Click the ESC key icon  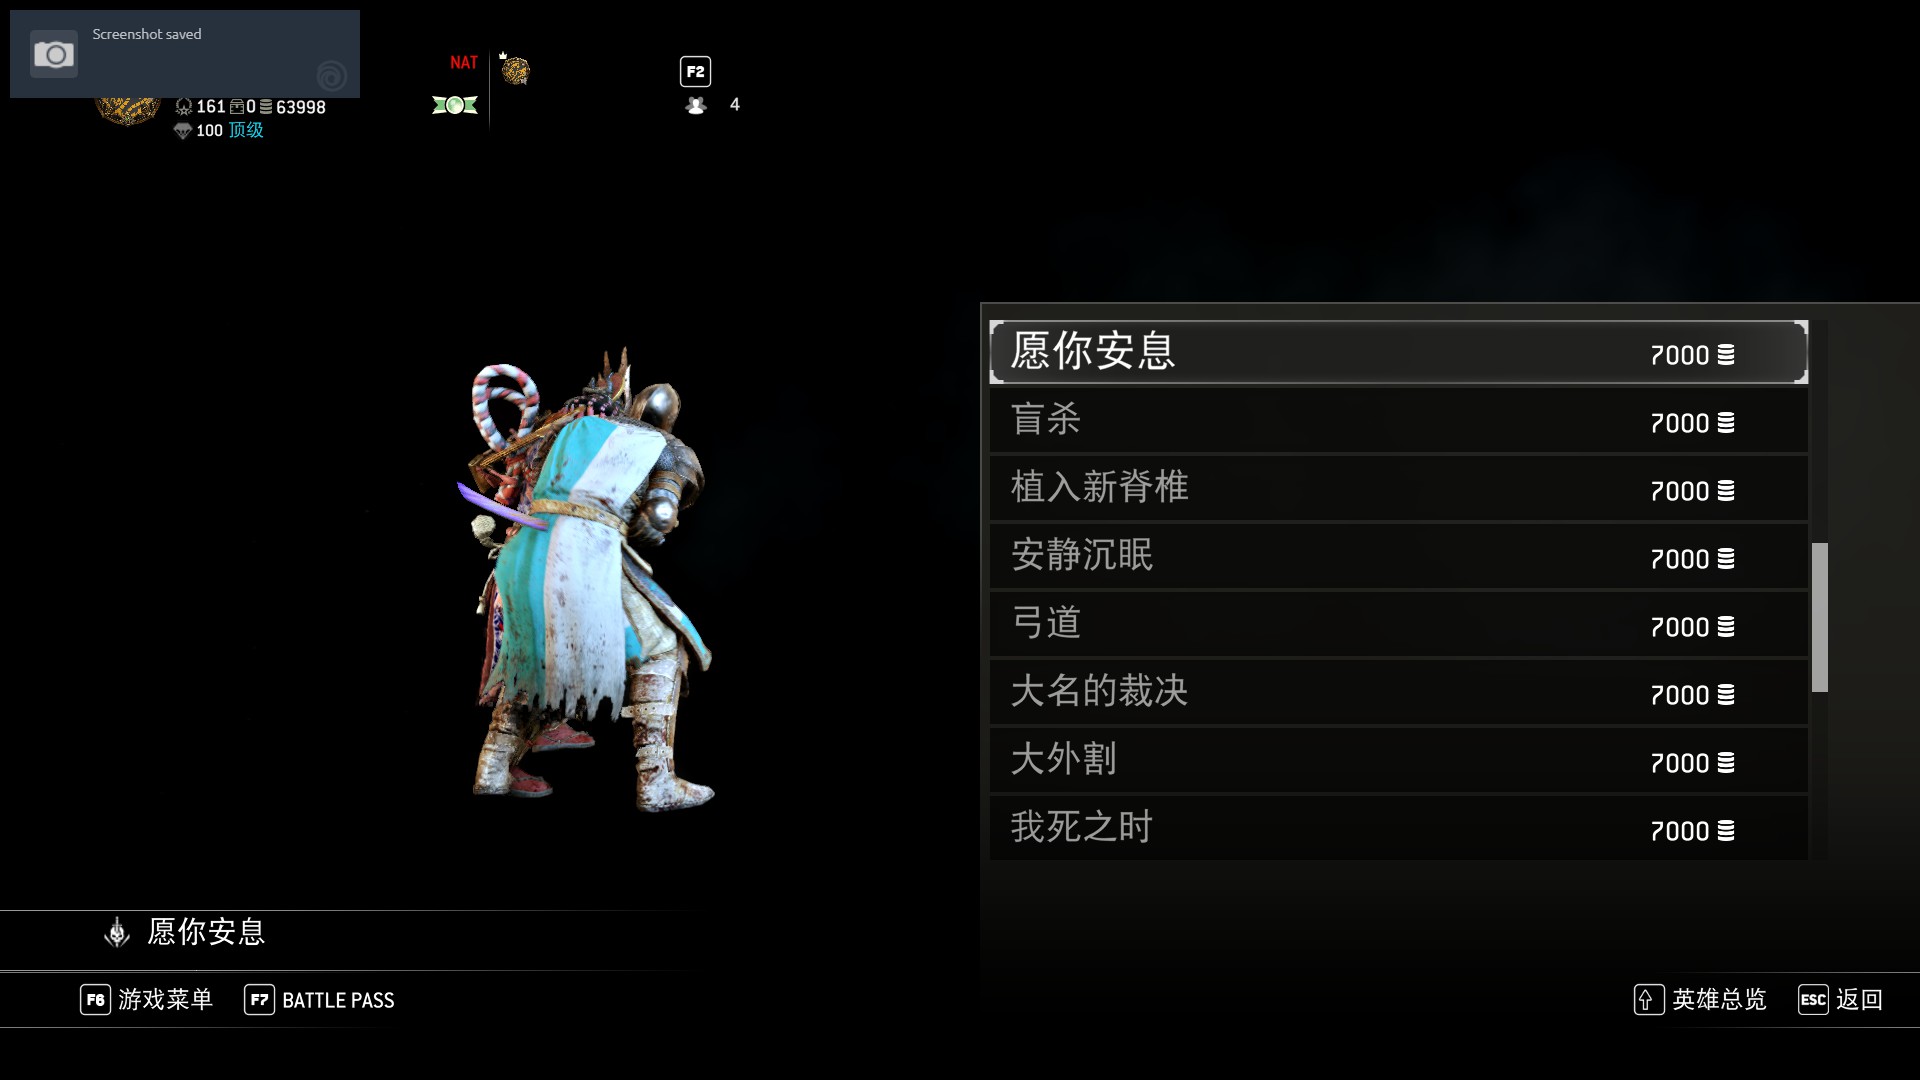click(x=1813, y=999)
